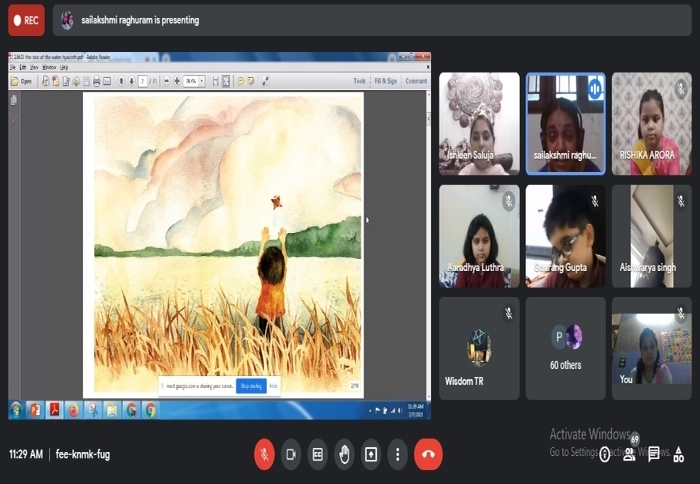Open more options three-dot menu

coord(397,455)
